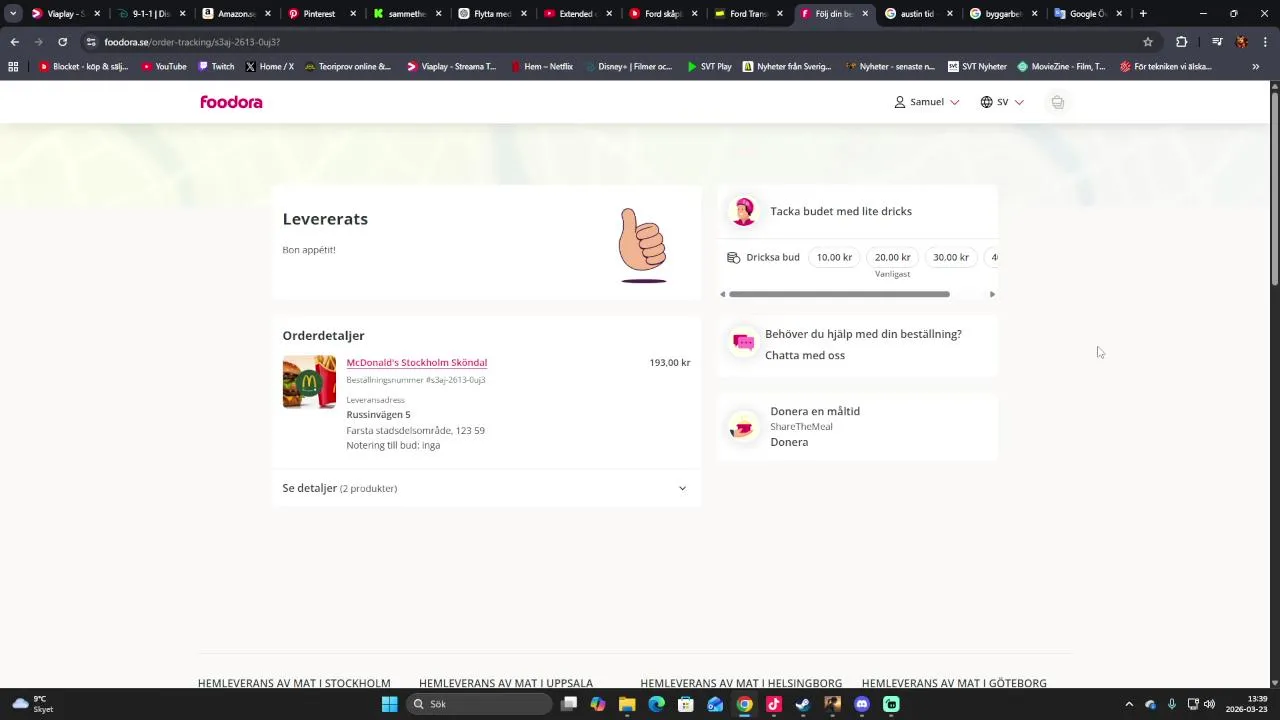Screen dimensions: 1280x720
Task: Click the address bar URL field
Action: point(610,42)
